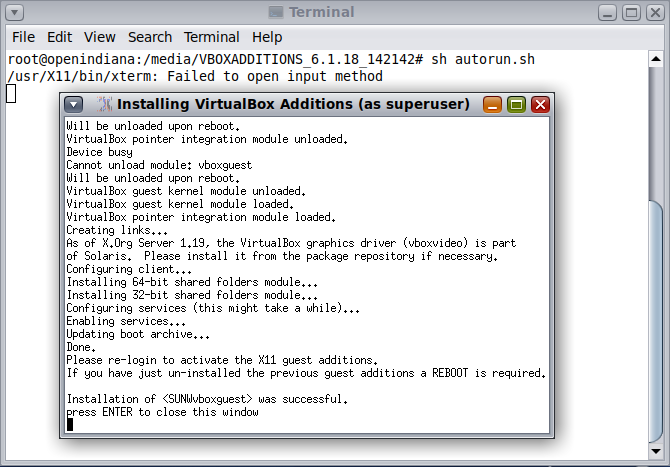Click 'Installing 64-bit shared folders module...' line

tap(192, 282)
